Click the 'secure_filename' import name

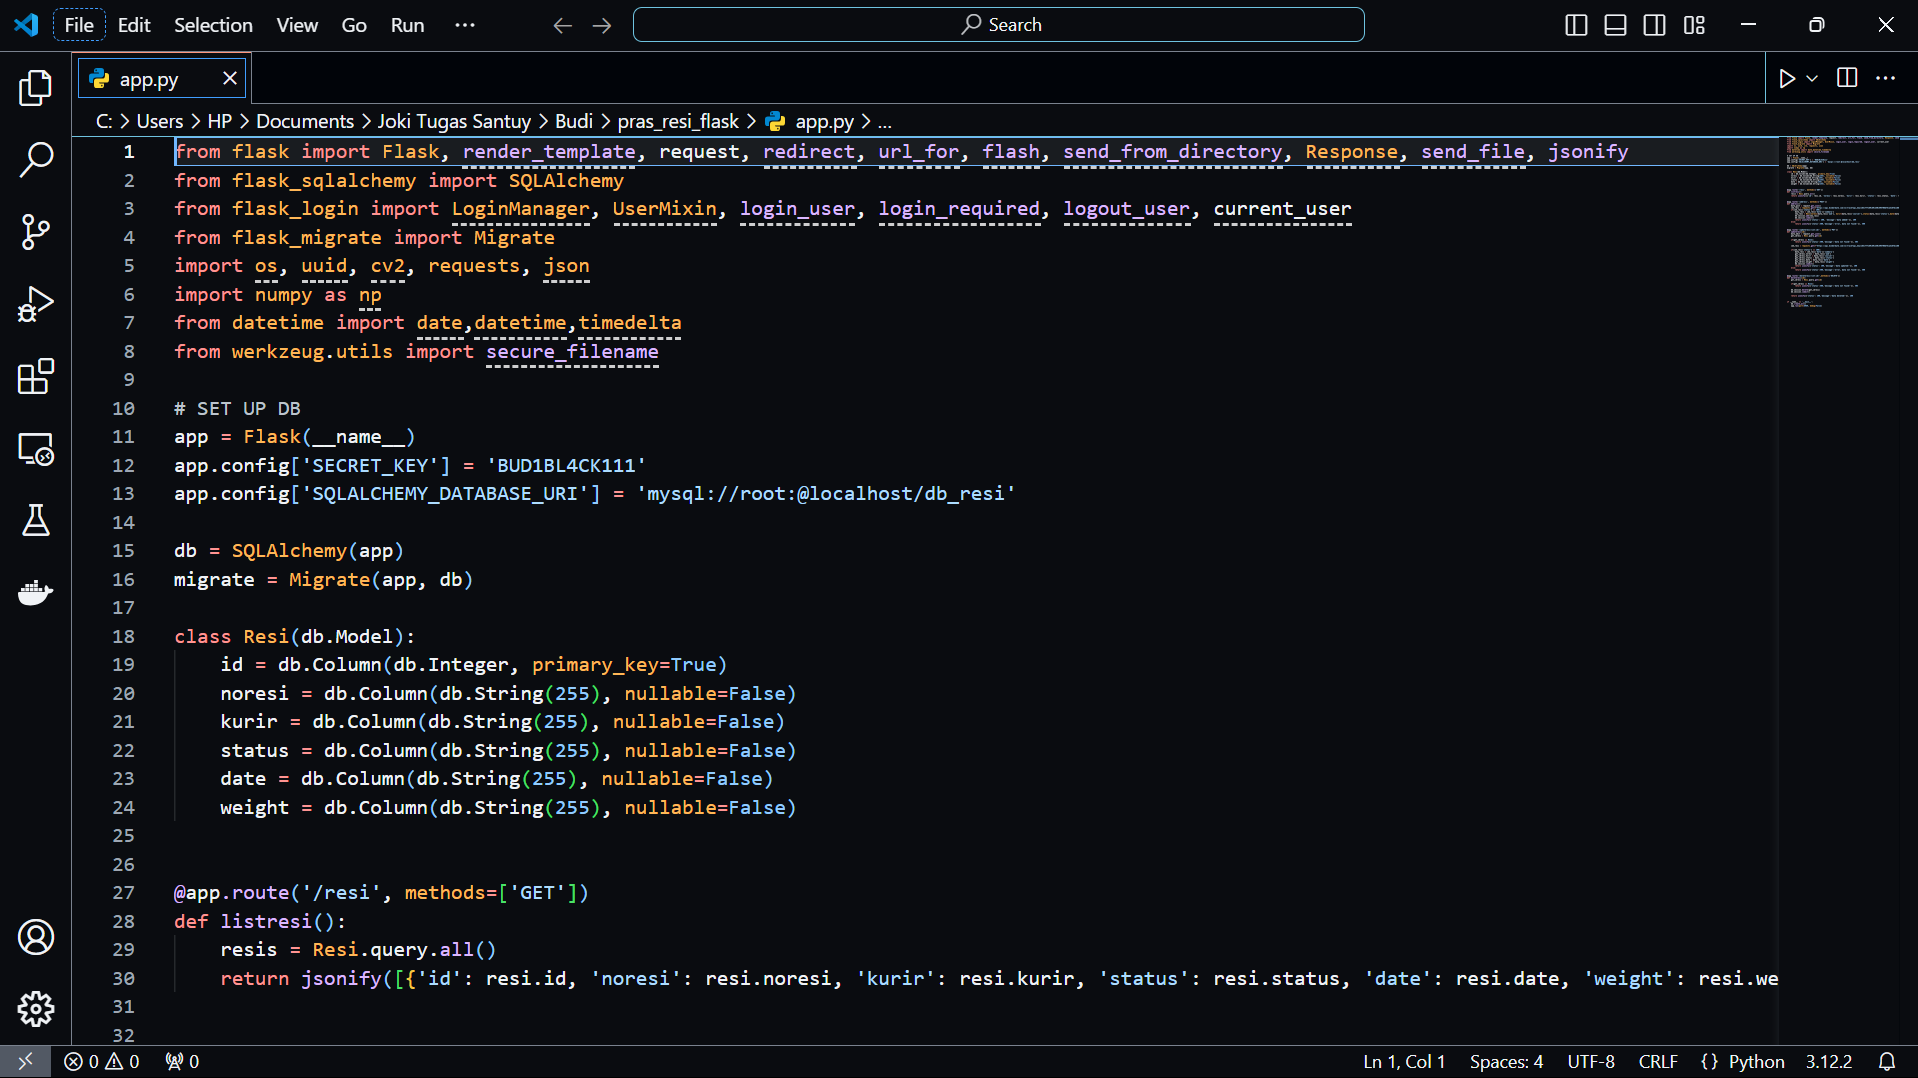point(572,351)
